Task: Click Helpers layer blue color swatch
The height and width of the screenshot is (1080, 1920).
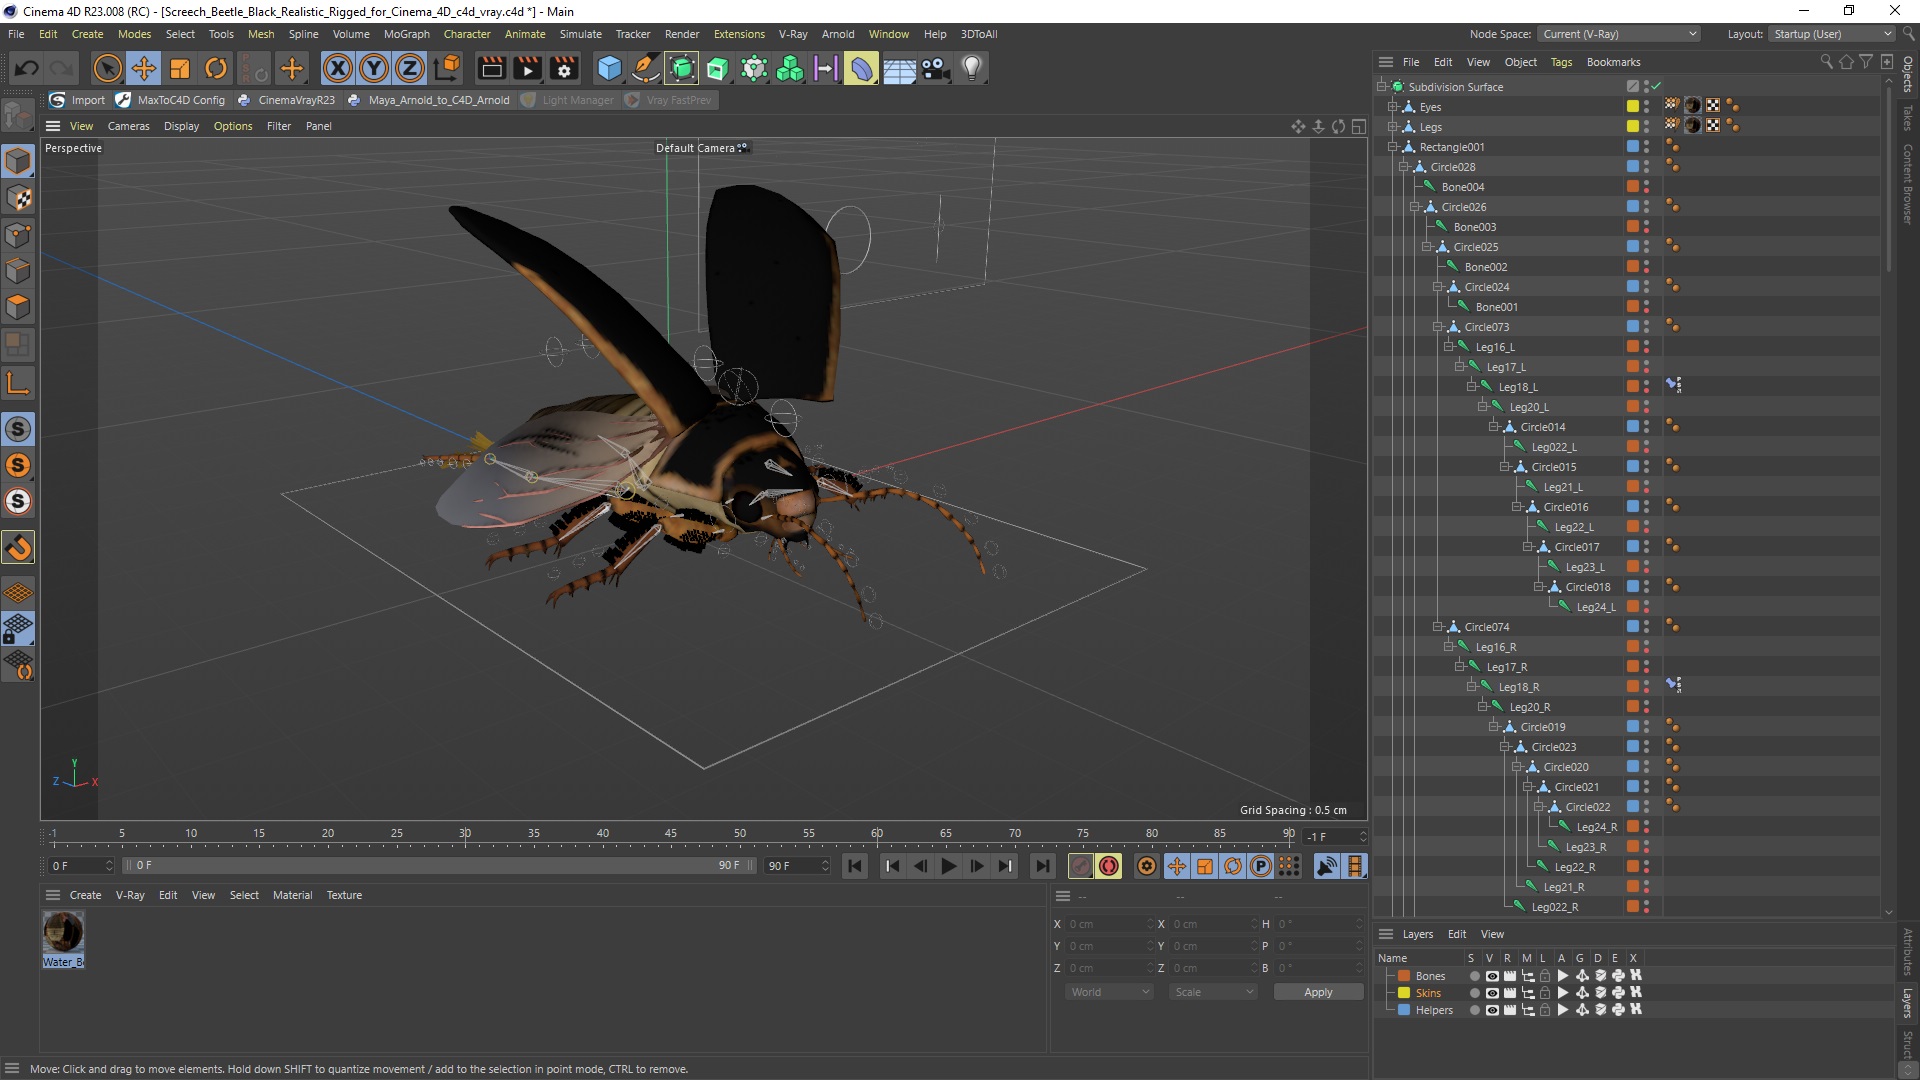Action: tap(1404, 1010)
